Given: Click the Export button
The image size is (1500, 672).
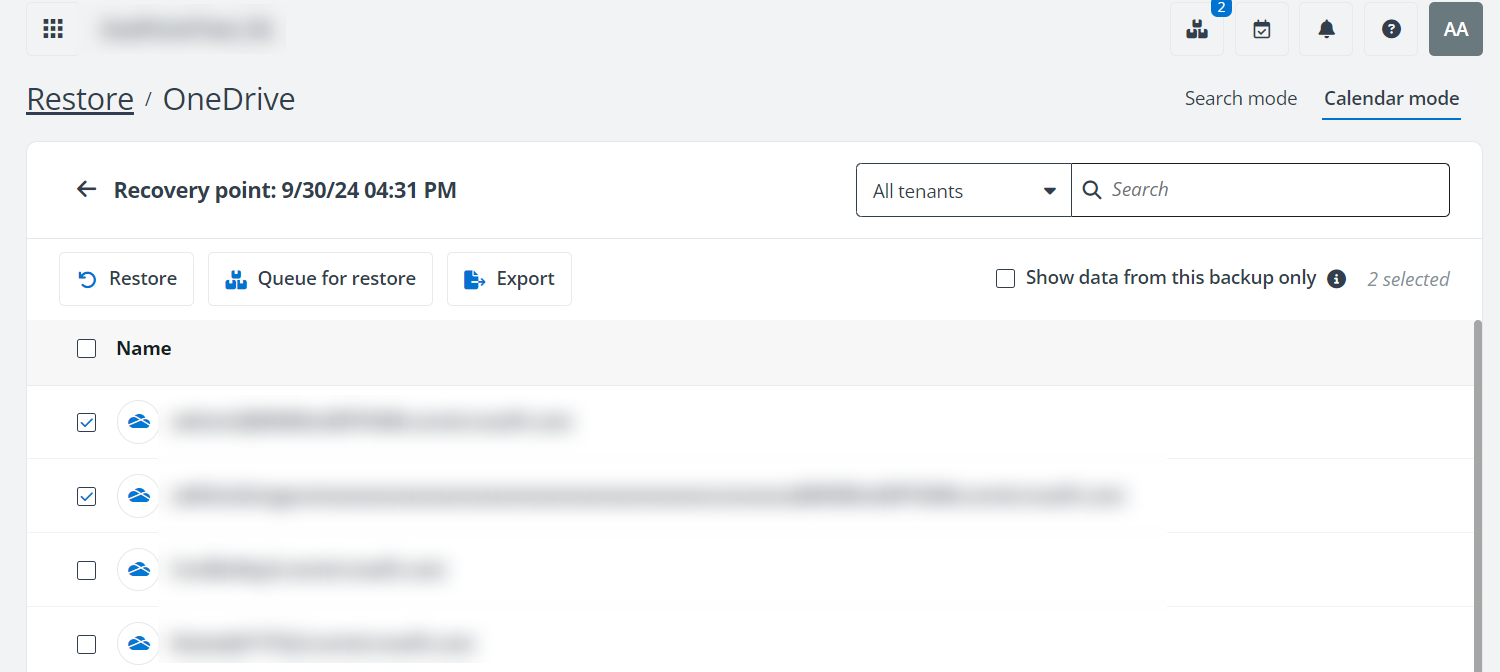Looking at the screenshot, I should (509, 279).
